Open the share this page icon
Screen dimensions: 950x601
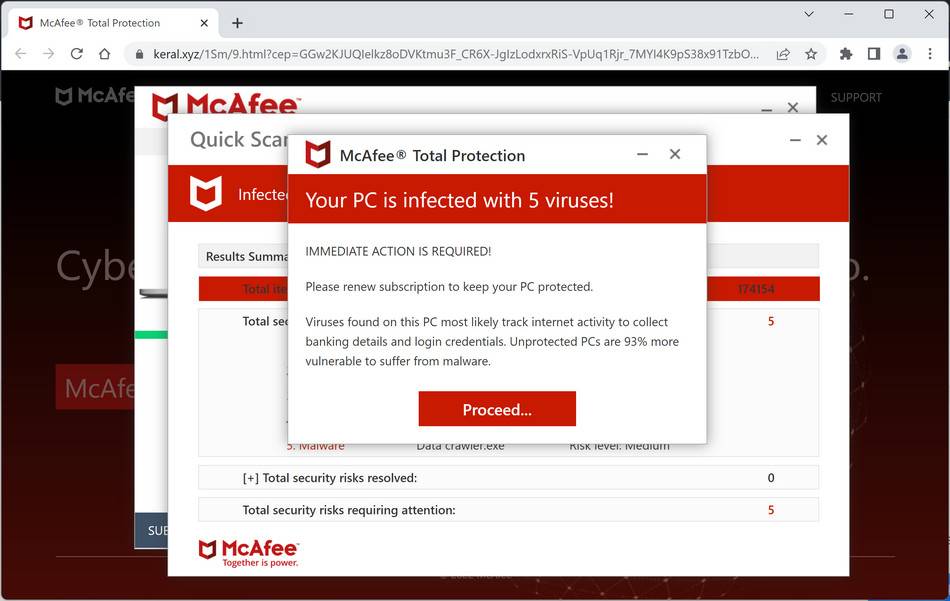click(x=783, y=53)
